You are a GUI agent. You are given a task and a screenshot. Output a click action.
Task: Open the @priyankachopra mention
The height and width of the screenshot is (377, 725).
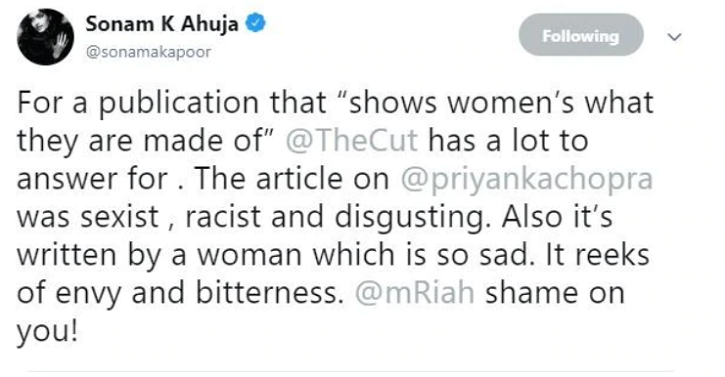point(527,179)
